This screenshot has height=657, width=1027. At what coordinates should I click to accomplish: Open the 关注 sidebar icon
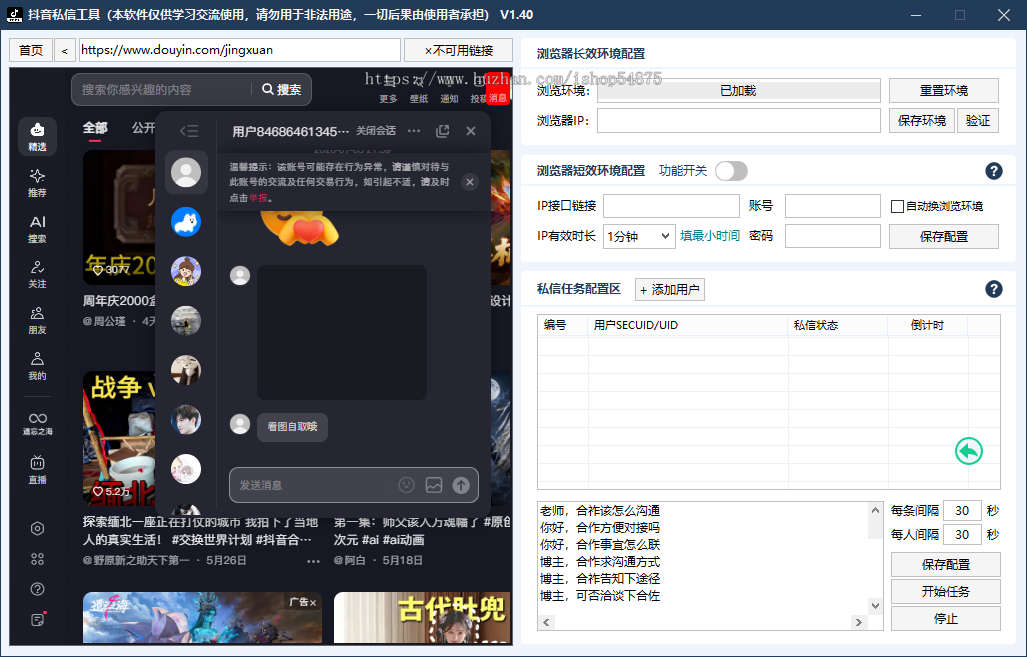(37, 274)
